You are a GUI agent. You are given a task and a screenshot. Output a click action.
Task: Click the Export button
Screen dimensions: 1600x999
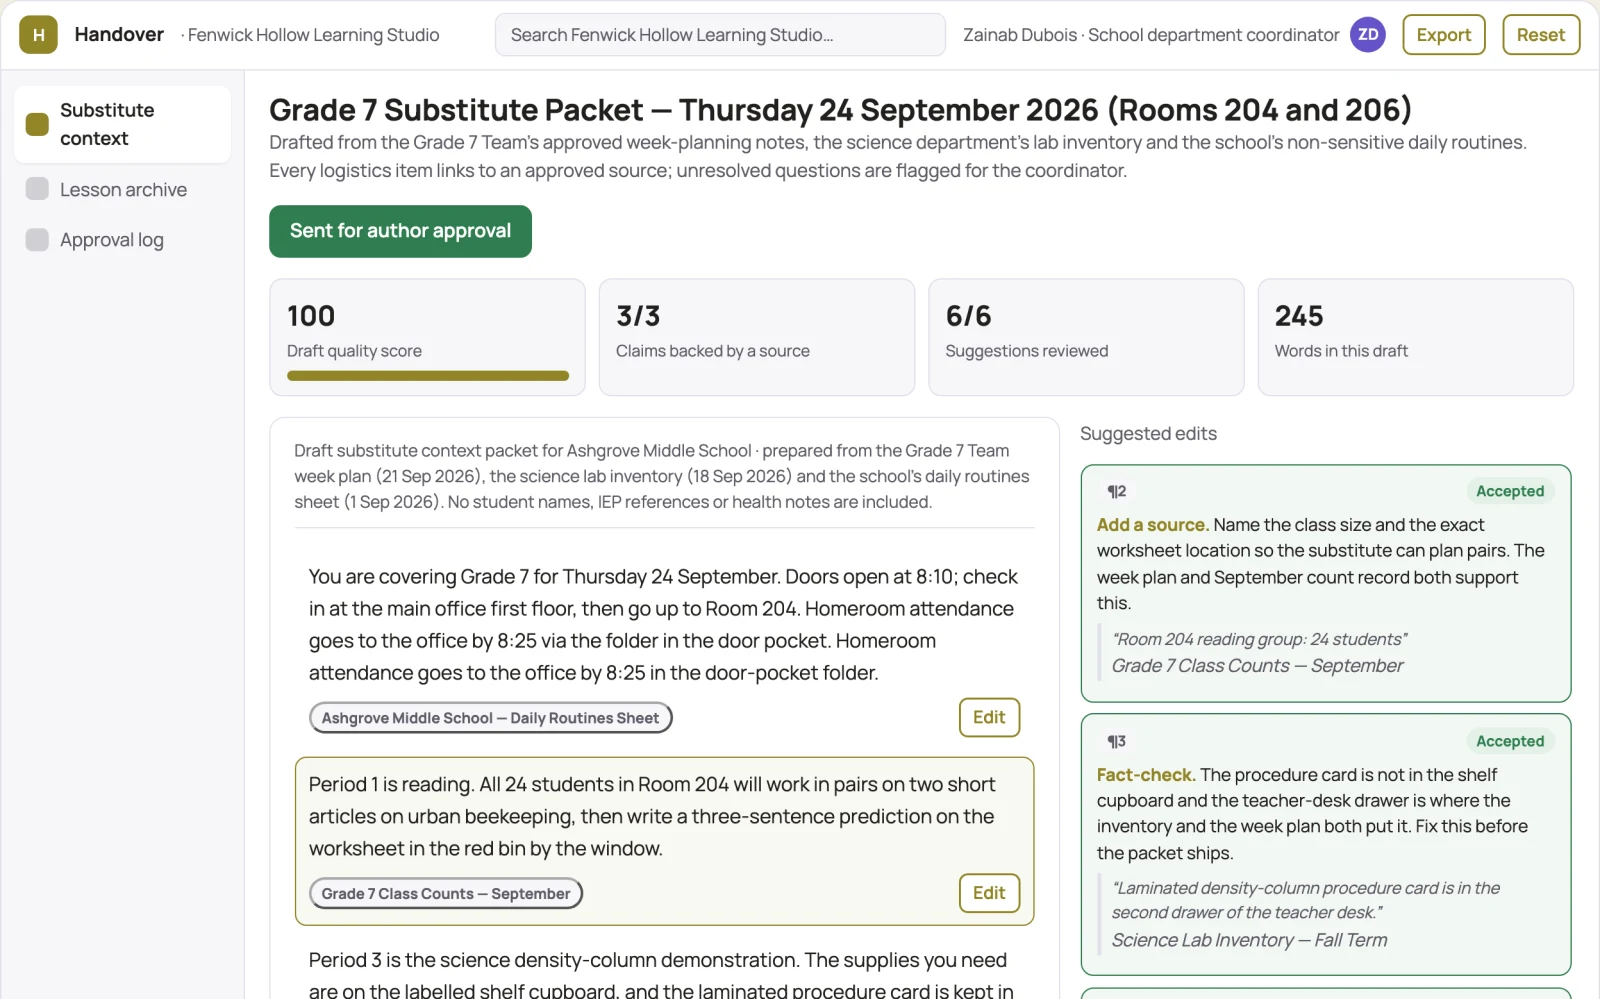(1443, 35)
